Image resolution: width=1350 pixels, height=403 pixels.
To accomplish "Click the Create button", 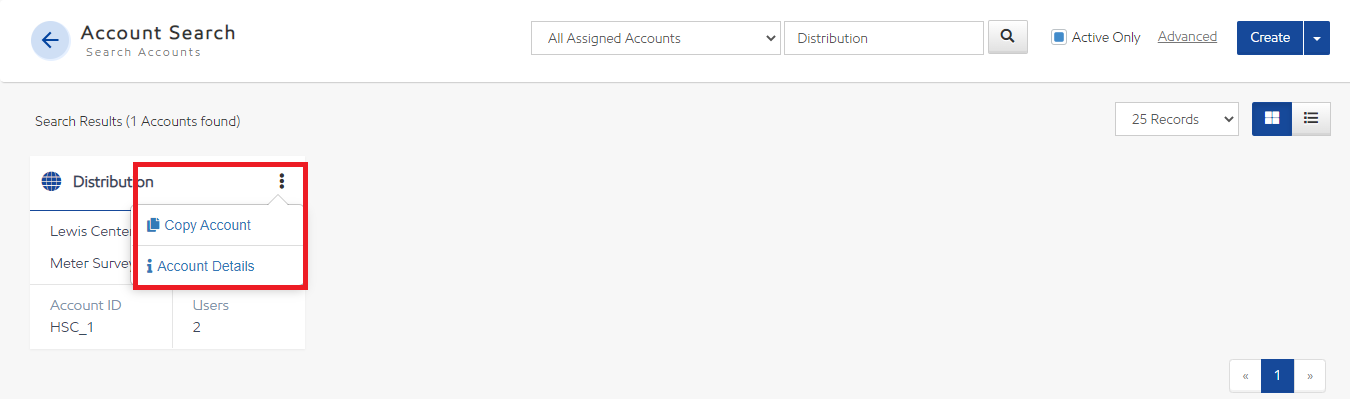I will tap(1270, 38).
